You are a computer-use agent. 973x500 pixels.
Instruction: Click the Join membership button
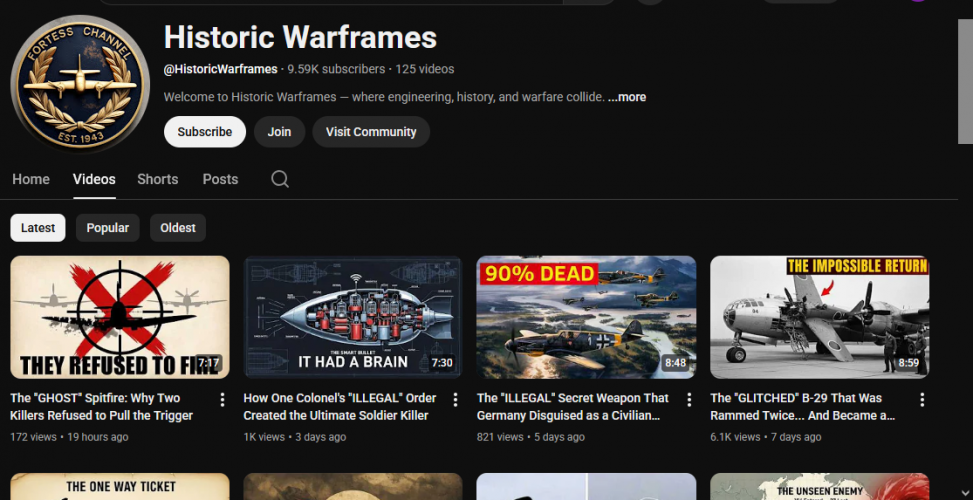tap(279, 132)
